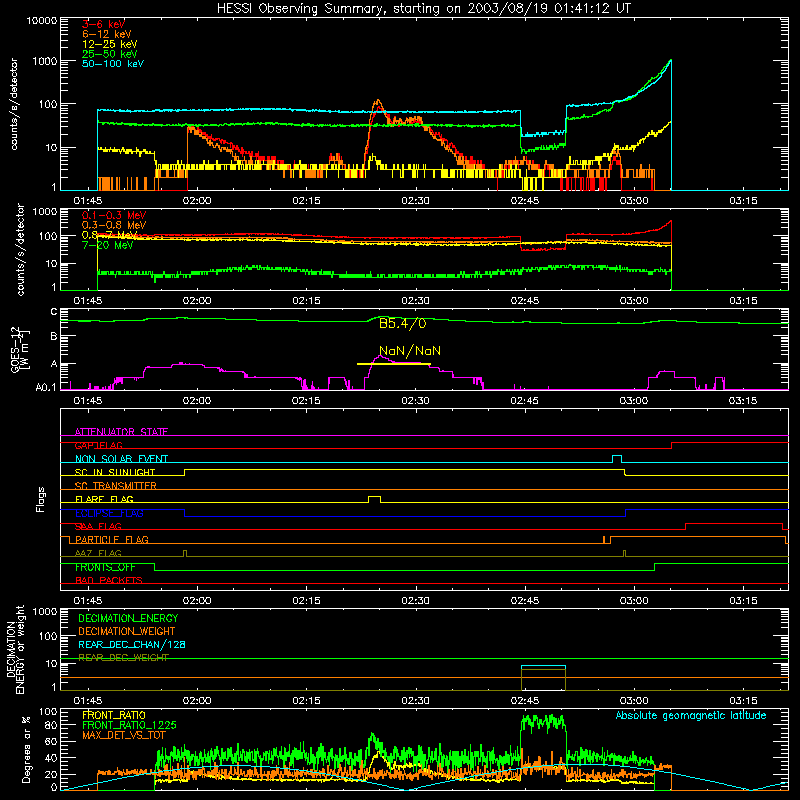Image resolution: width=800 pixels, height=800 pixels.
Task: Click the C tick label on GOES axis
Action: [x=54, y=312]
